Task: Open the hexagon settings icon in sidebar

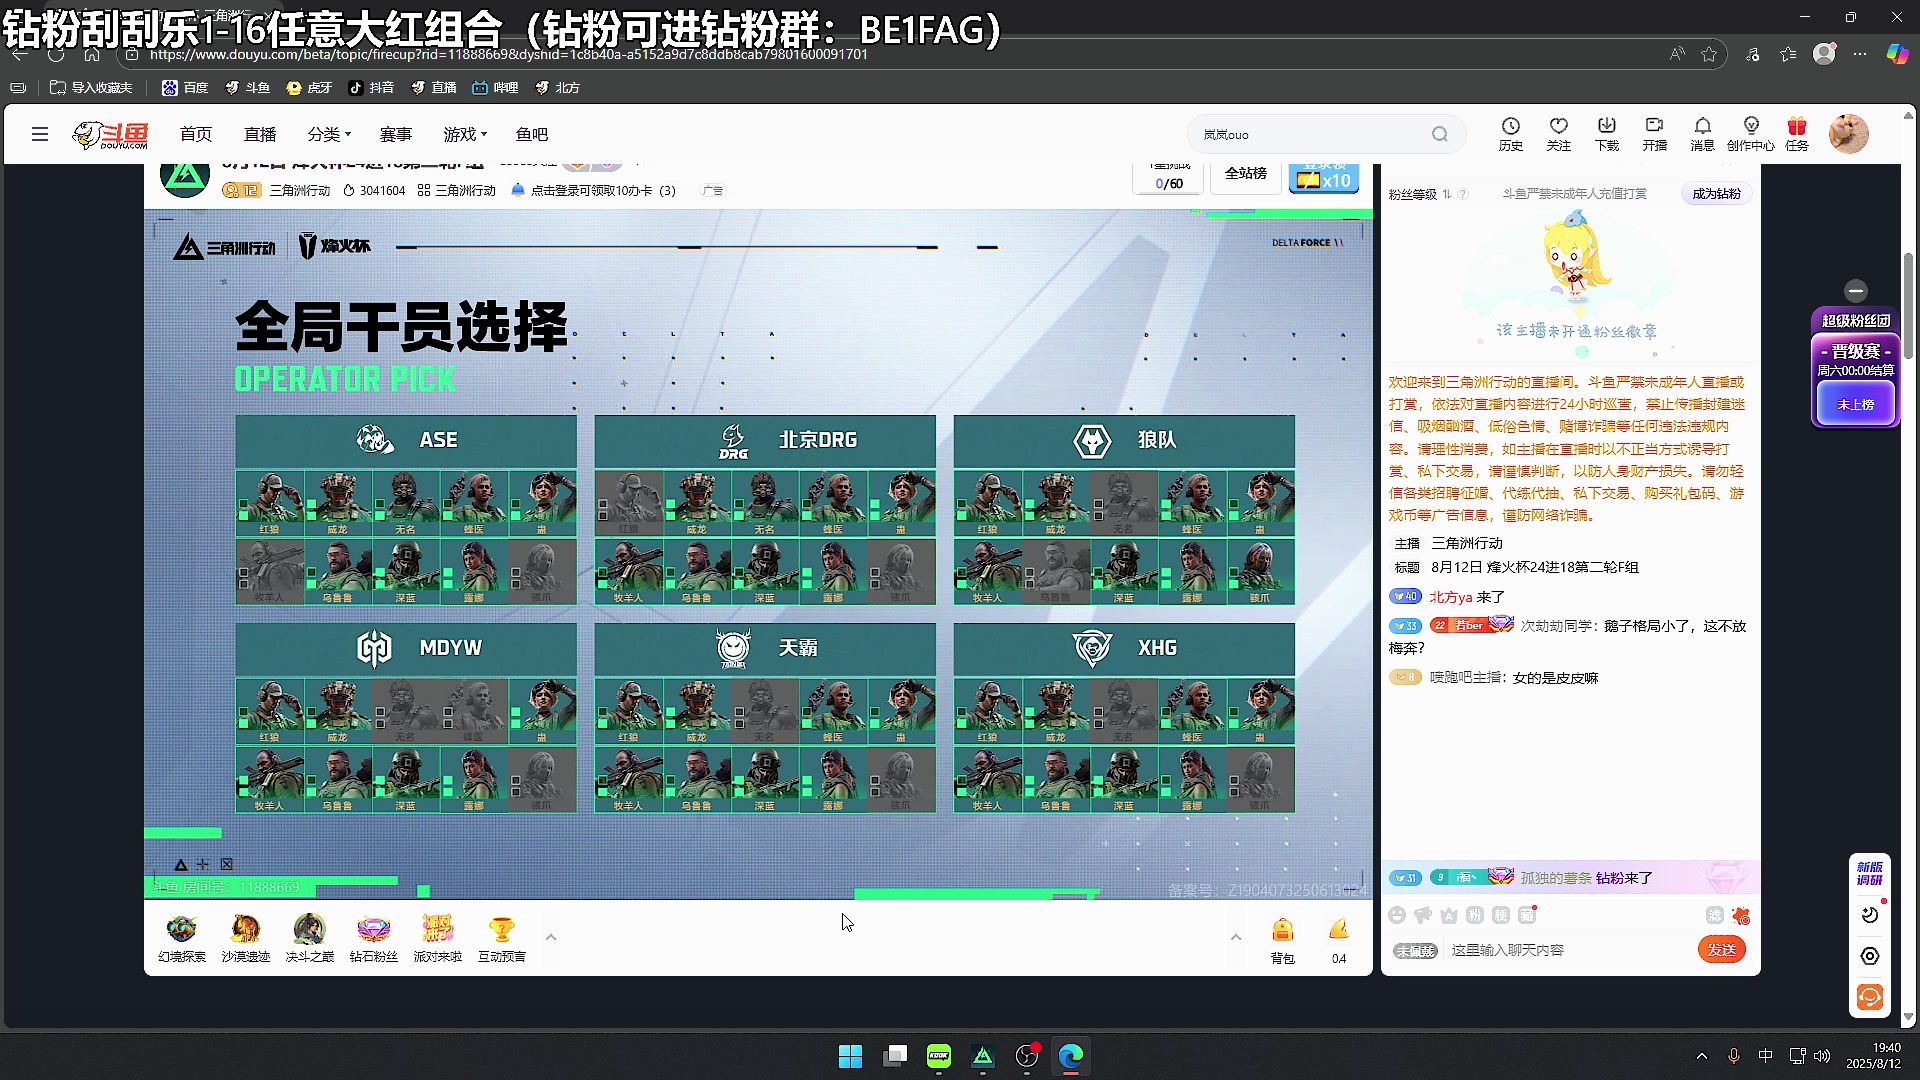Action: [x=1869, y=956]
